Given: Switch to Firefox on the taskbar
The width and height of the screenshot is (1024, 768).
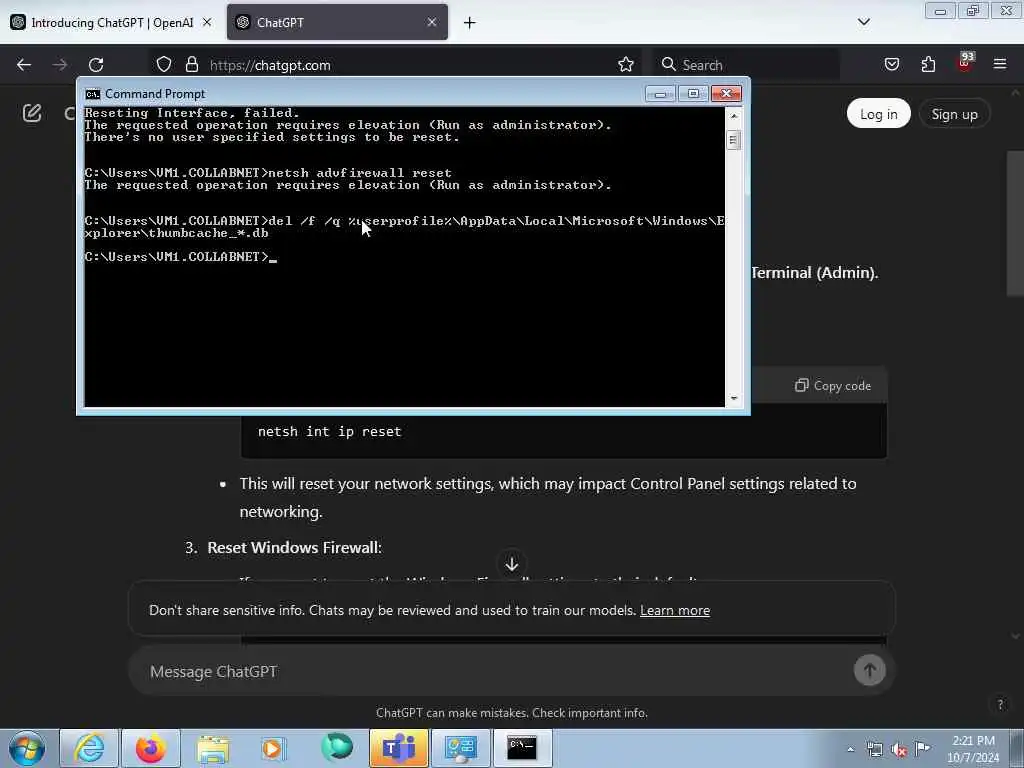Looking at the screenshot, I should pos(151,748).
